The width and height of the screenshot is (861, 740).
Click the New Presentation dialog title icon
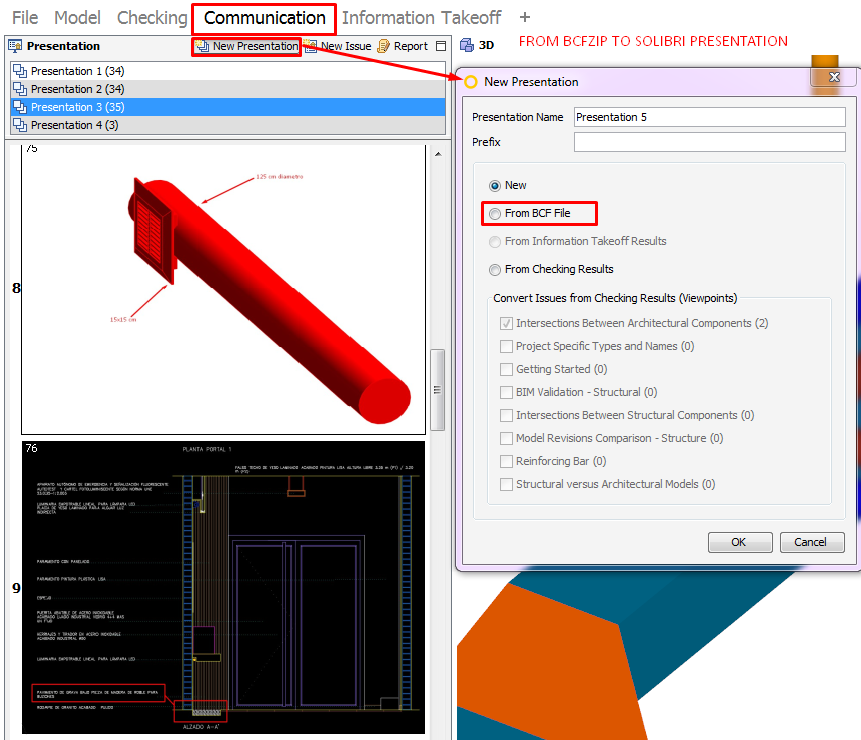[x=471, y=82]
